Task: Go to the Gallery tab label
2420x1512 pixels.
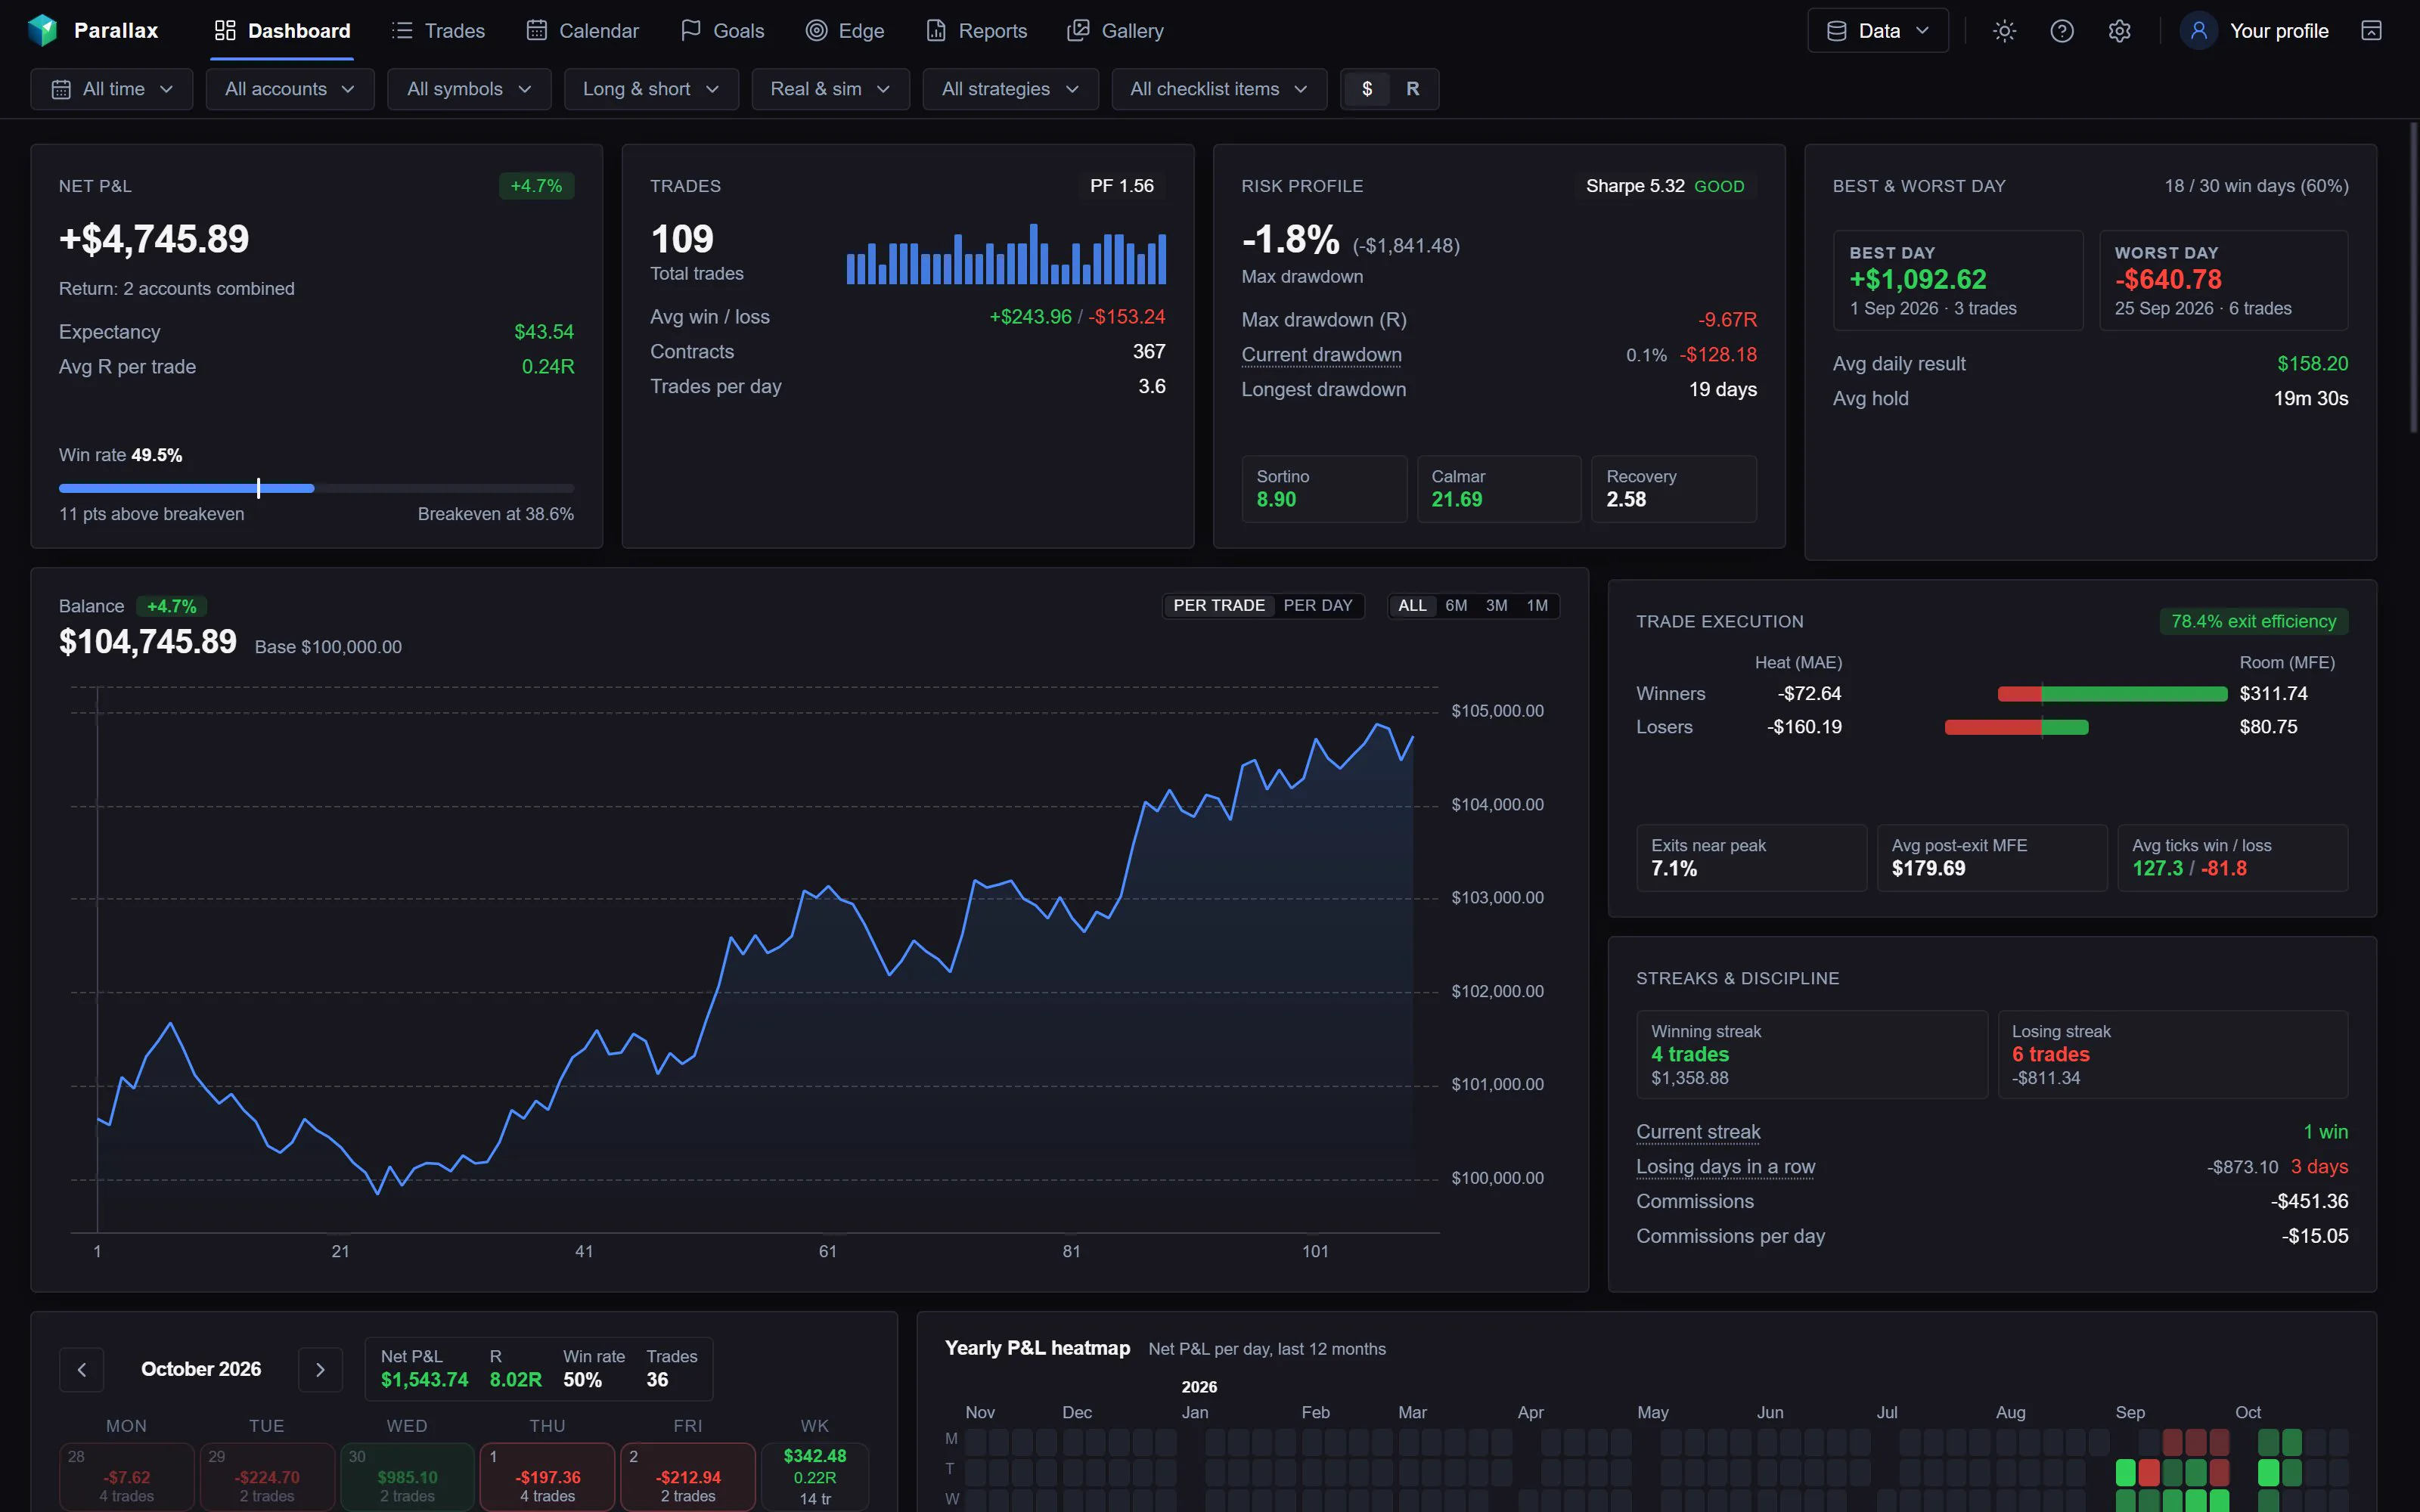Action: pos(1132,31)
